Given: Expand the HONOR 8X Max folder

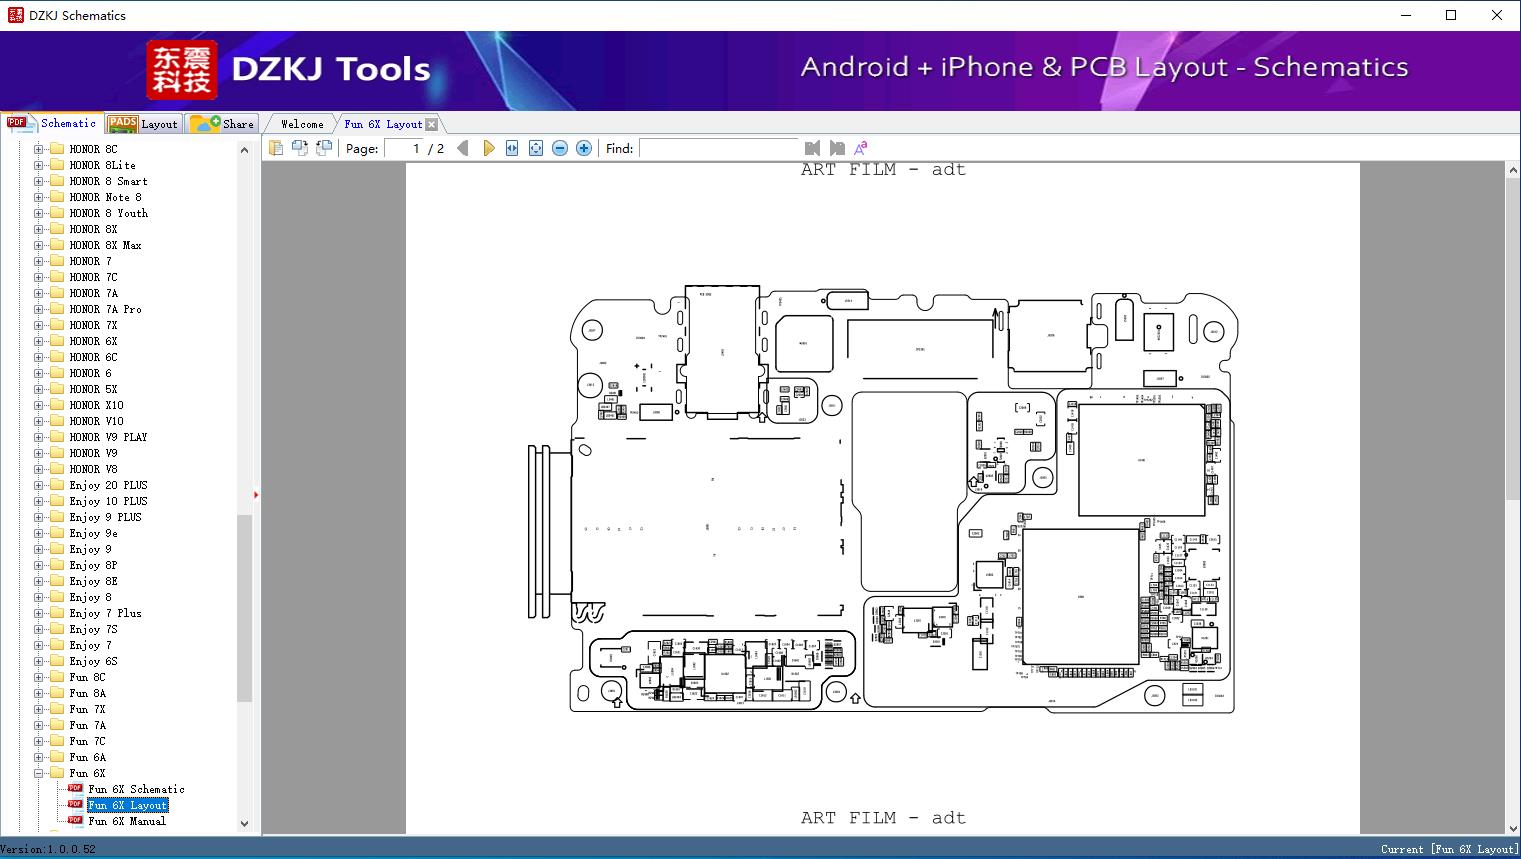Looking at the screenshot, I should [38, 245].
